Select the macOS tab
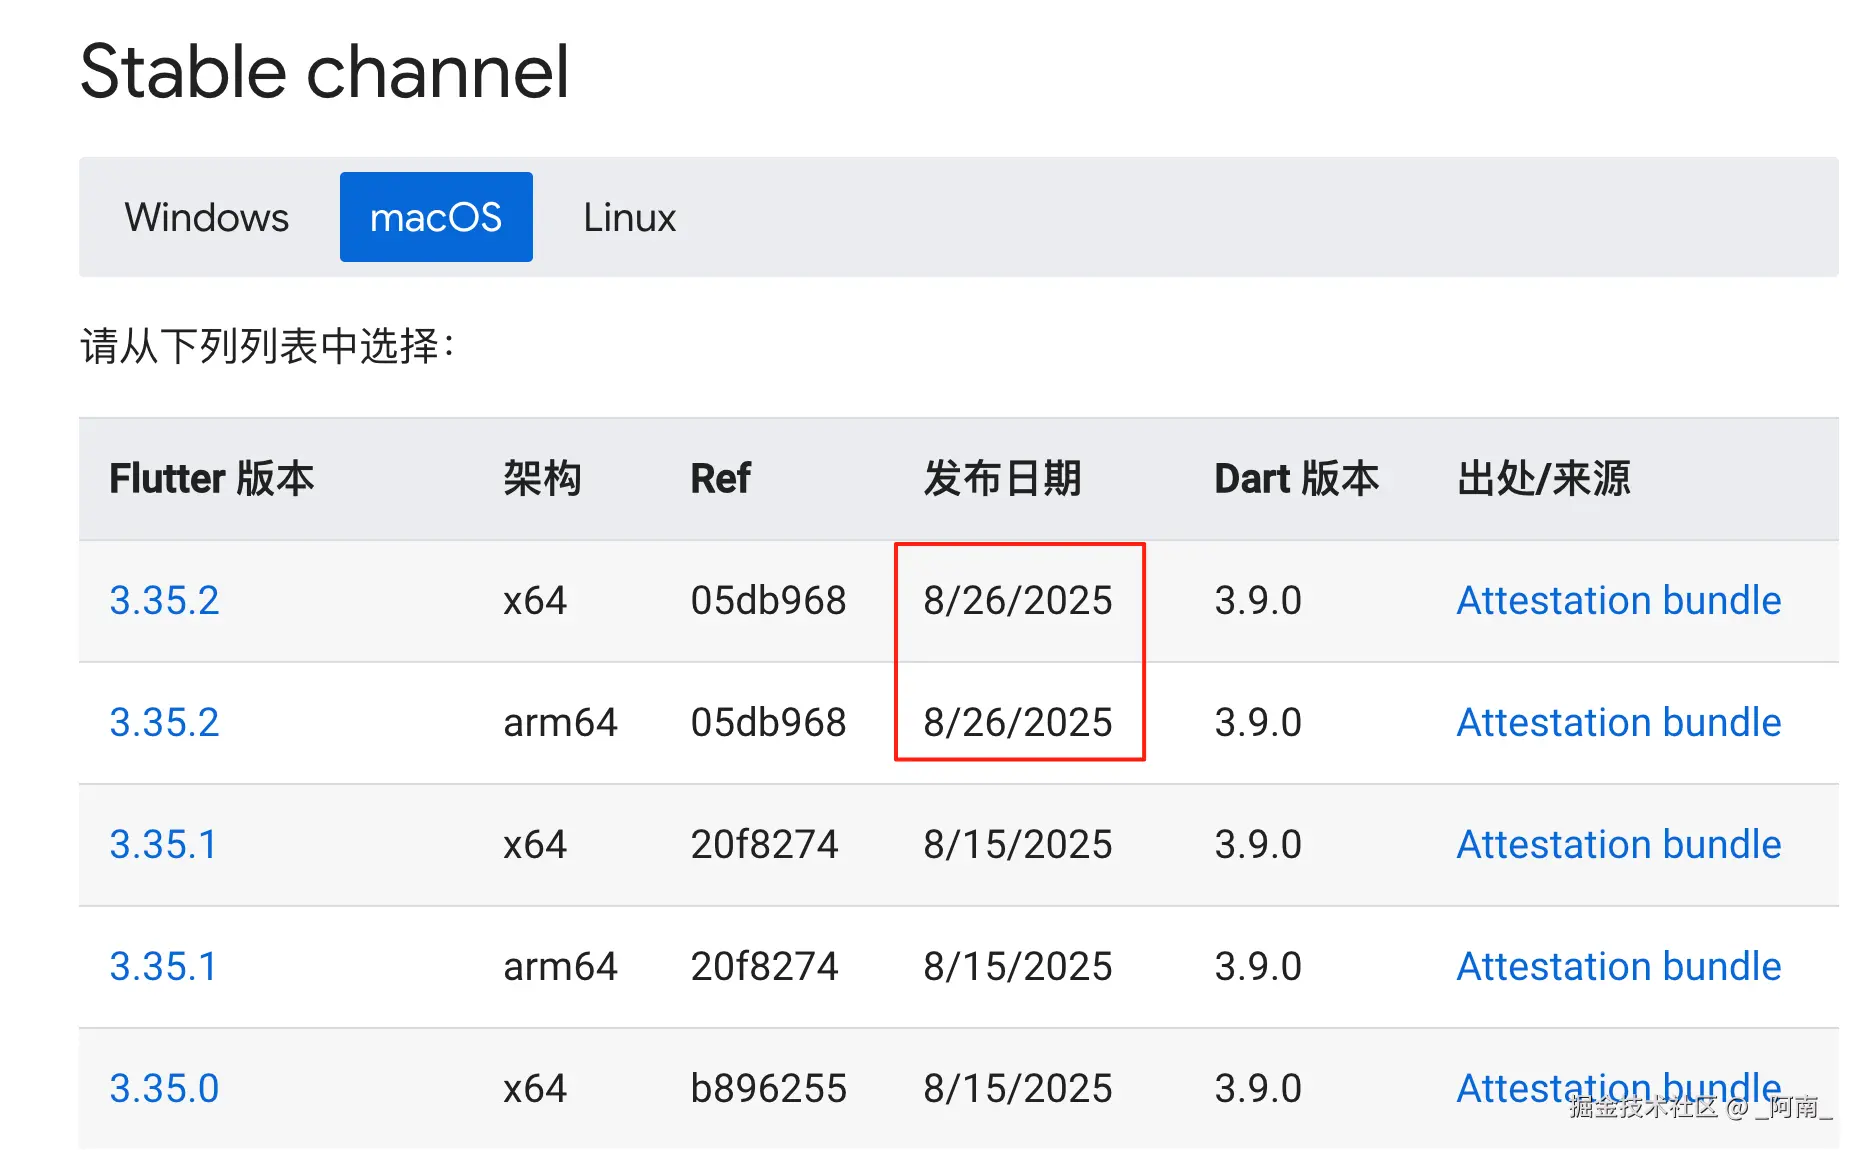The width and height of the screenshot is (1862, 1150). pyautogui.click(x=436, y=217)
